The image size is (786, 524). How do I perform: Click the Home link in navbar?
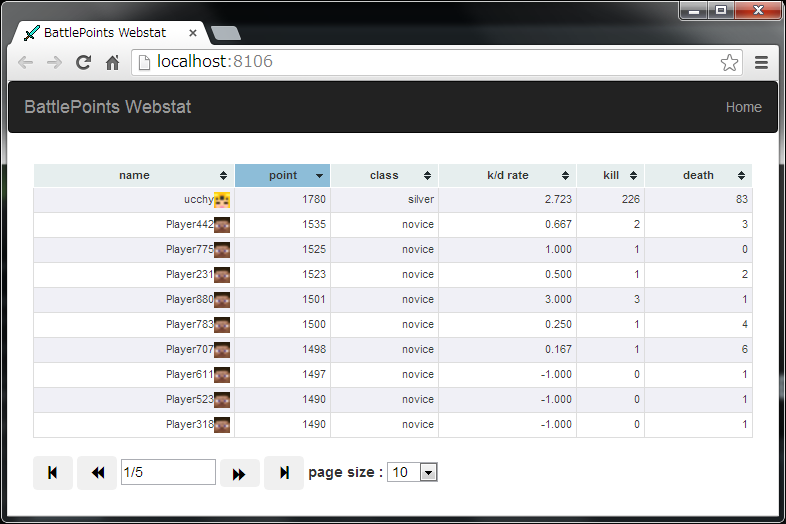click(x=743, y=107)
